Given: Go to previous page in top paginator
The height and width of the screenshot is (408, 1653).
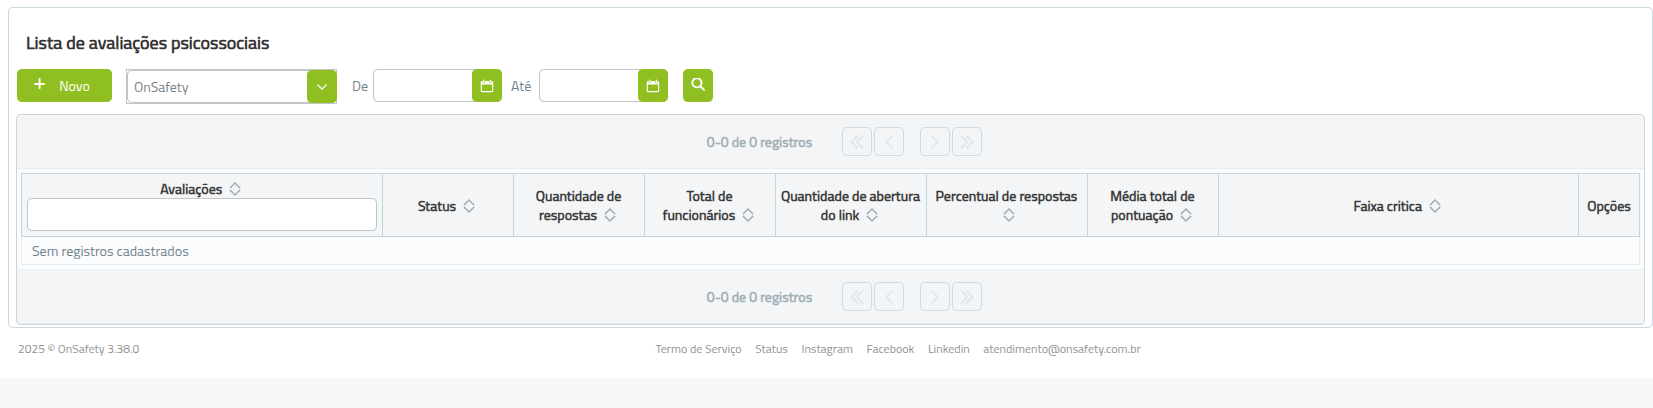Looking at the screenshot, I should [x=889, y=142].
